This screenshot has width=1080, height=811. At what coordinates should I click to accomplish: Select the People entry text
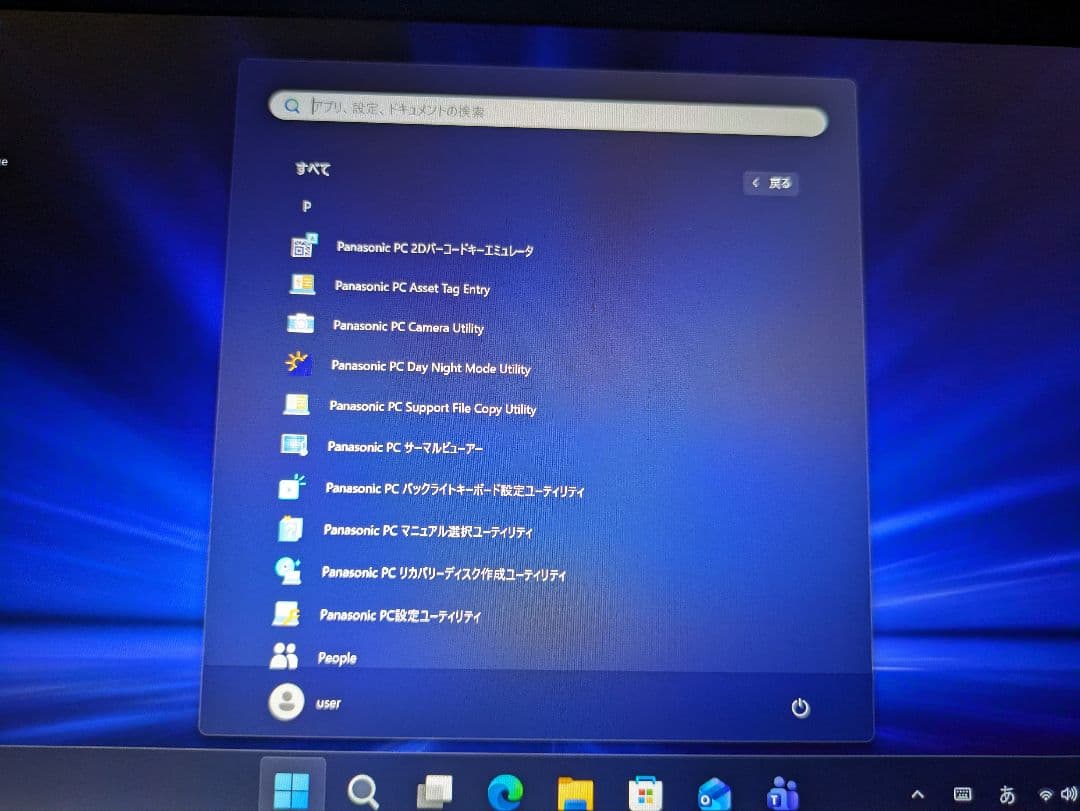coord(337,658)
